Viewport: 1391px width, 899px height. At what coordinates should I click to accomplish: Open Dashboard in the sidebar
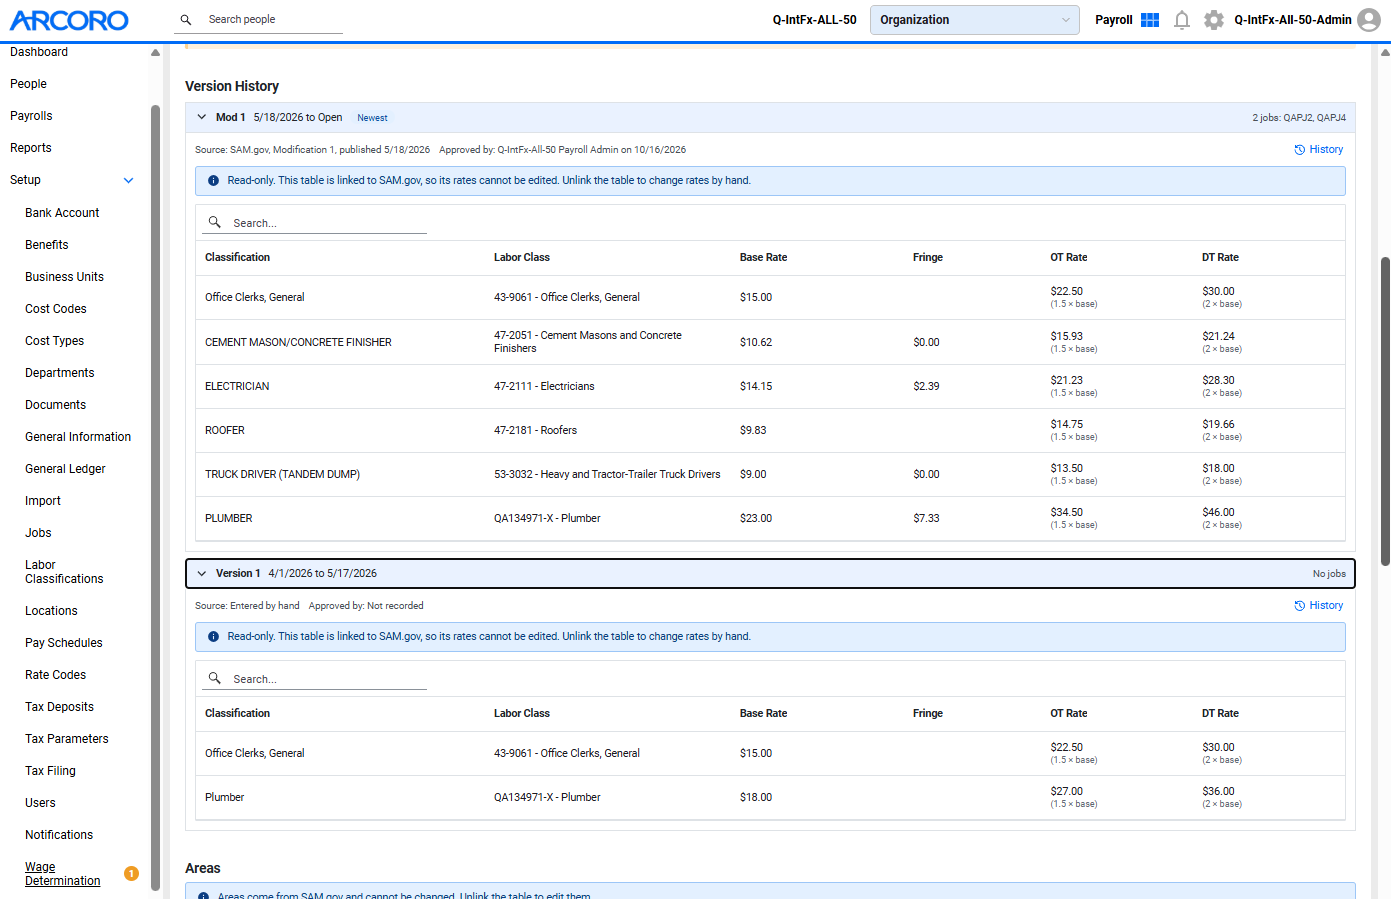[x=39, y=52]
